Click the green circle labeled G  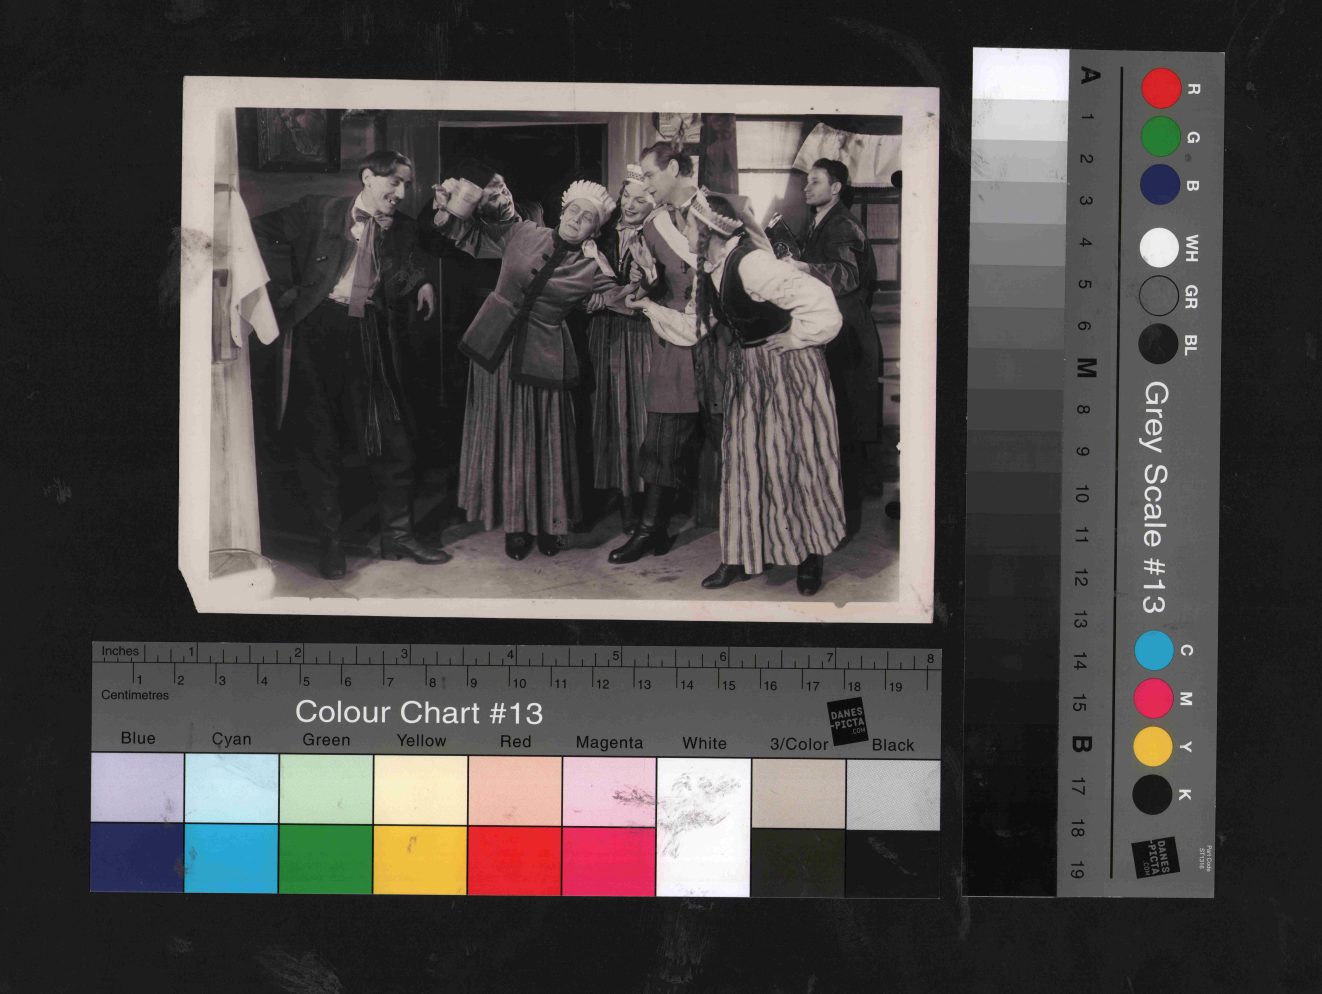tap(1161, 137)
